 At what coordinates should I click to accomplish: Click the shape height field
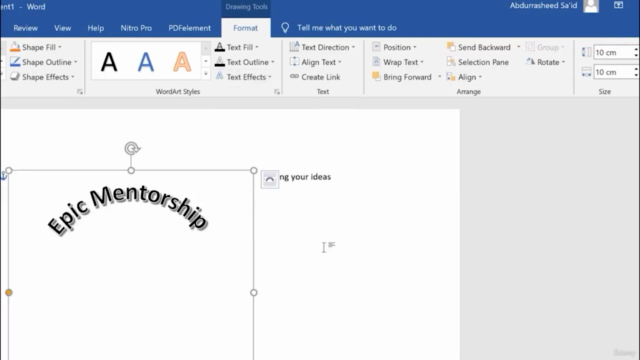tap(613, 52)
